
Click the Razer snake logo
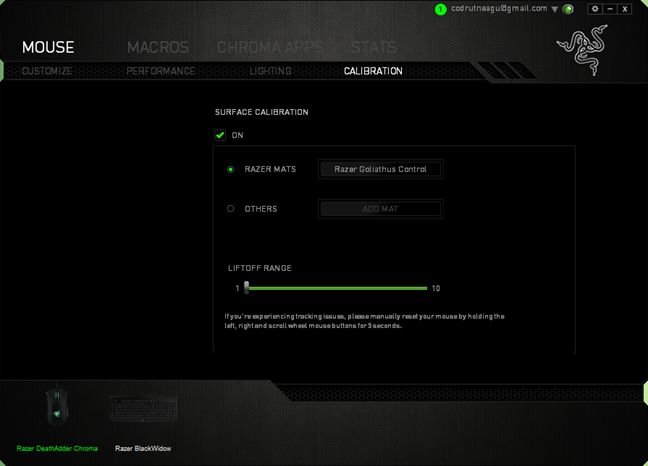[583, 50]
